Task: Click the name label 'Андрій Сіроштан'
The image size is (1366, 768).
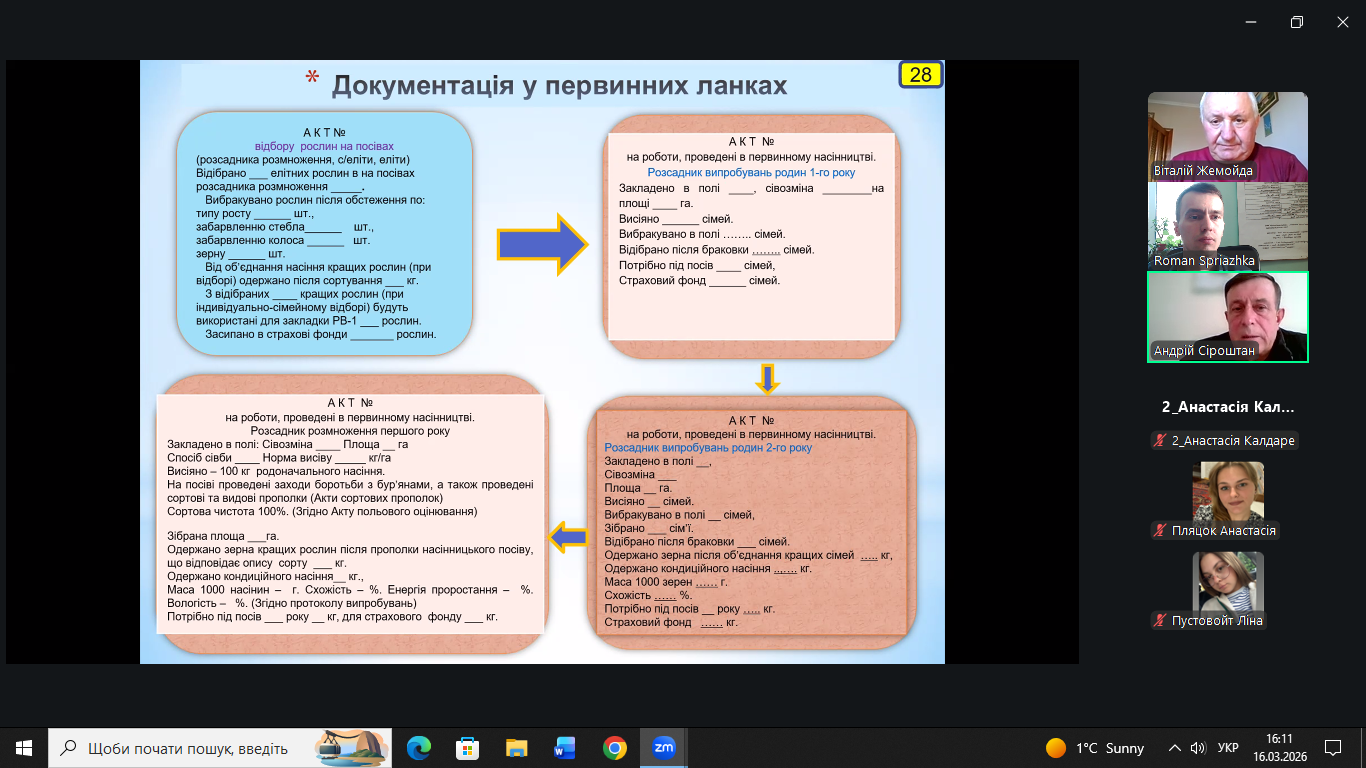Action: pos(1203,351)
